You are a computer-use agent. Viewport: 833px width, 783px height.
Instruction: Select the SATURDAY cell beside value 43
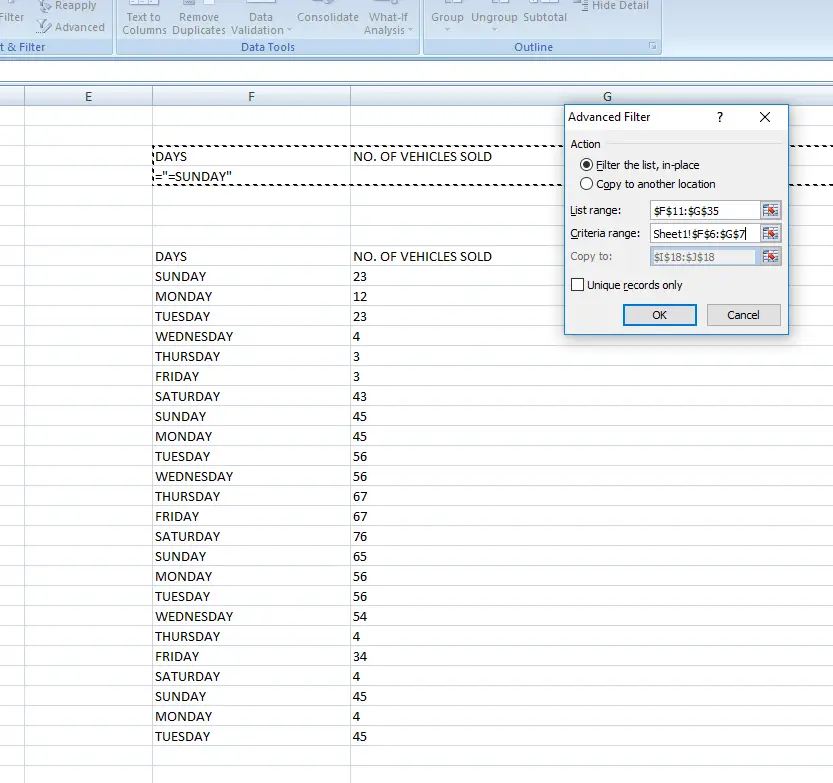pos(251,396)
